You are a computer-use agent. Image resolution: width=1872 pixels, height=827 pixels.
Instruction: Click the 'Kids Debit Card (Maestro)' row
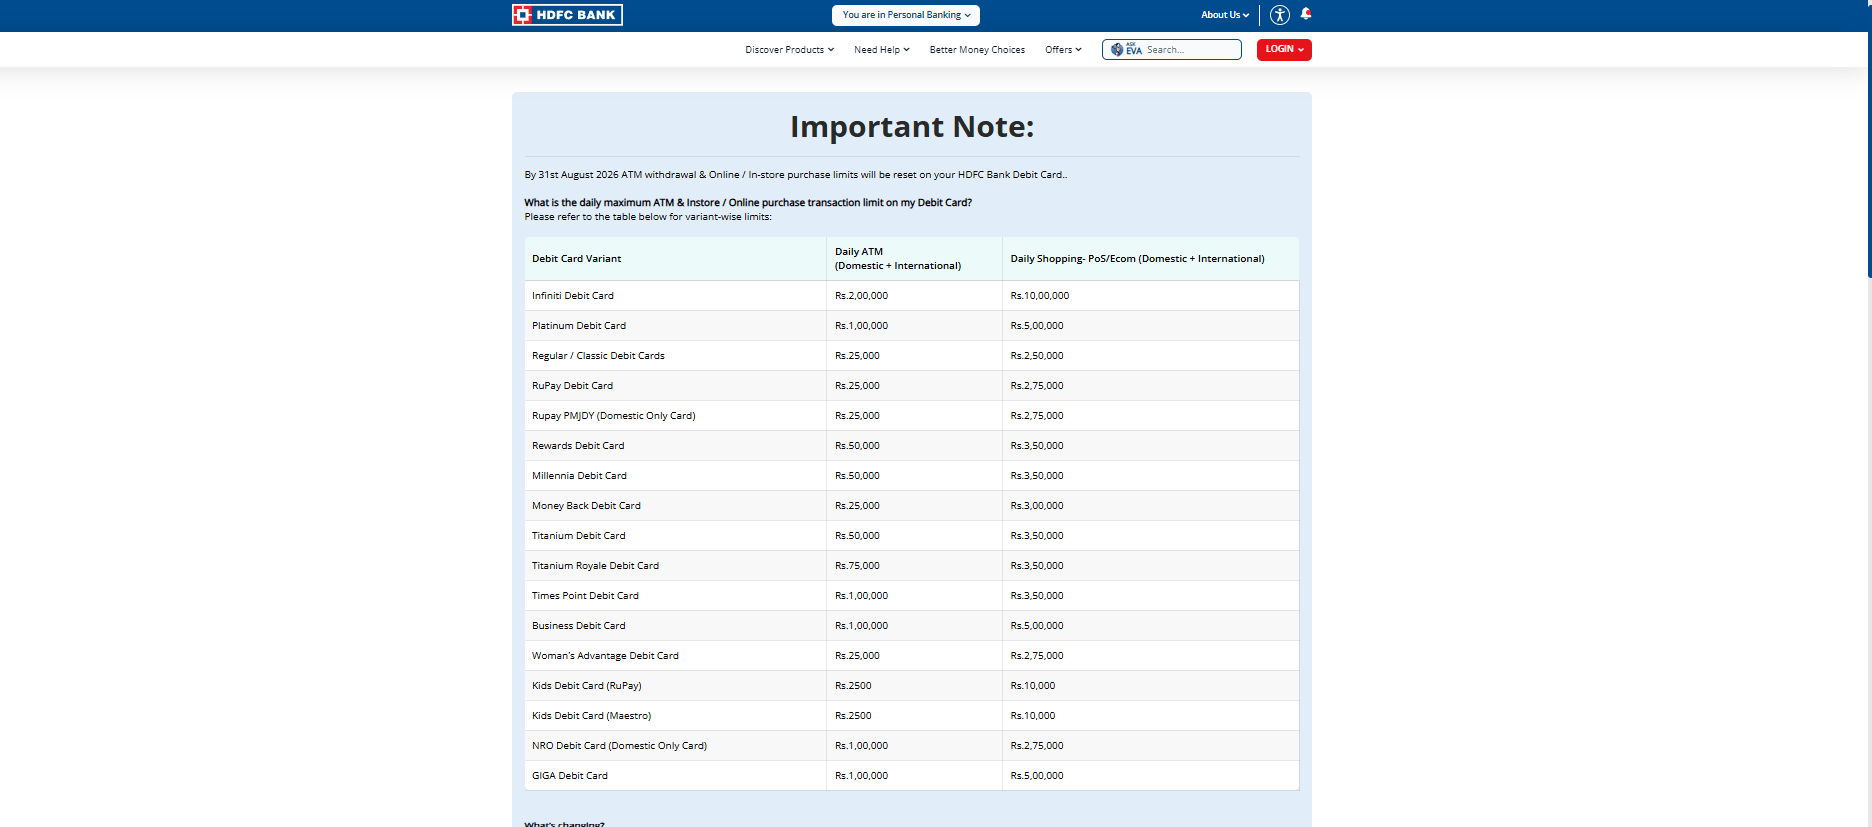591,716
